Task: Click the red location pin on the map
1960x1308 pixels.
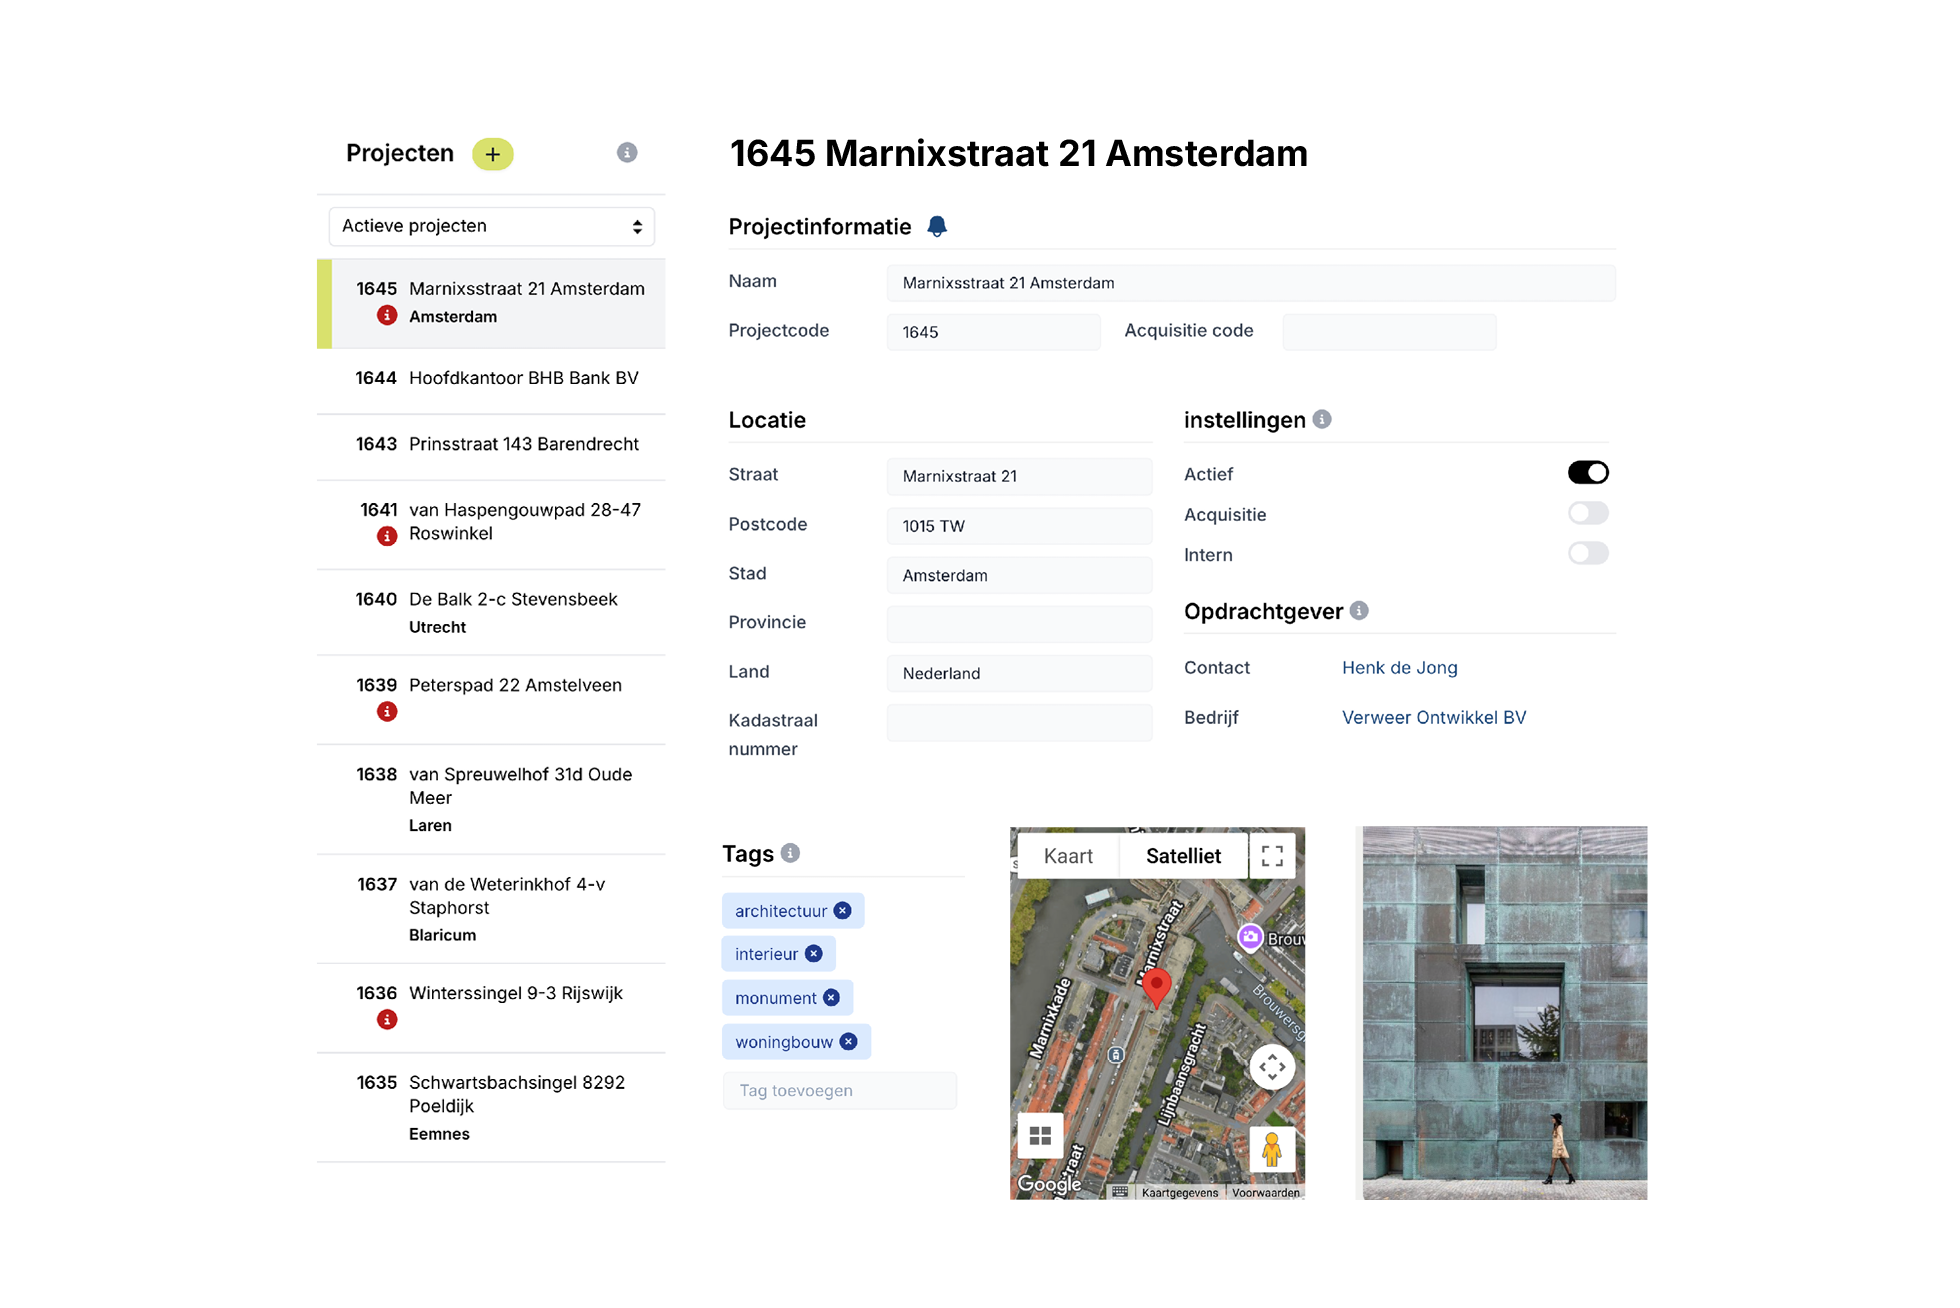Action: [x=1156, y=988]
